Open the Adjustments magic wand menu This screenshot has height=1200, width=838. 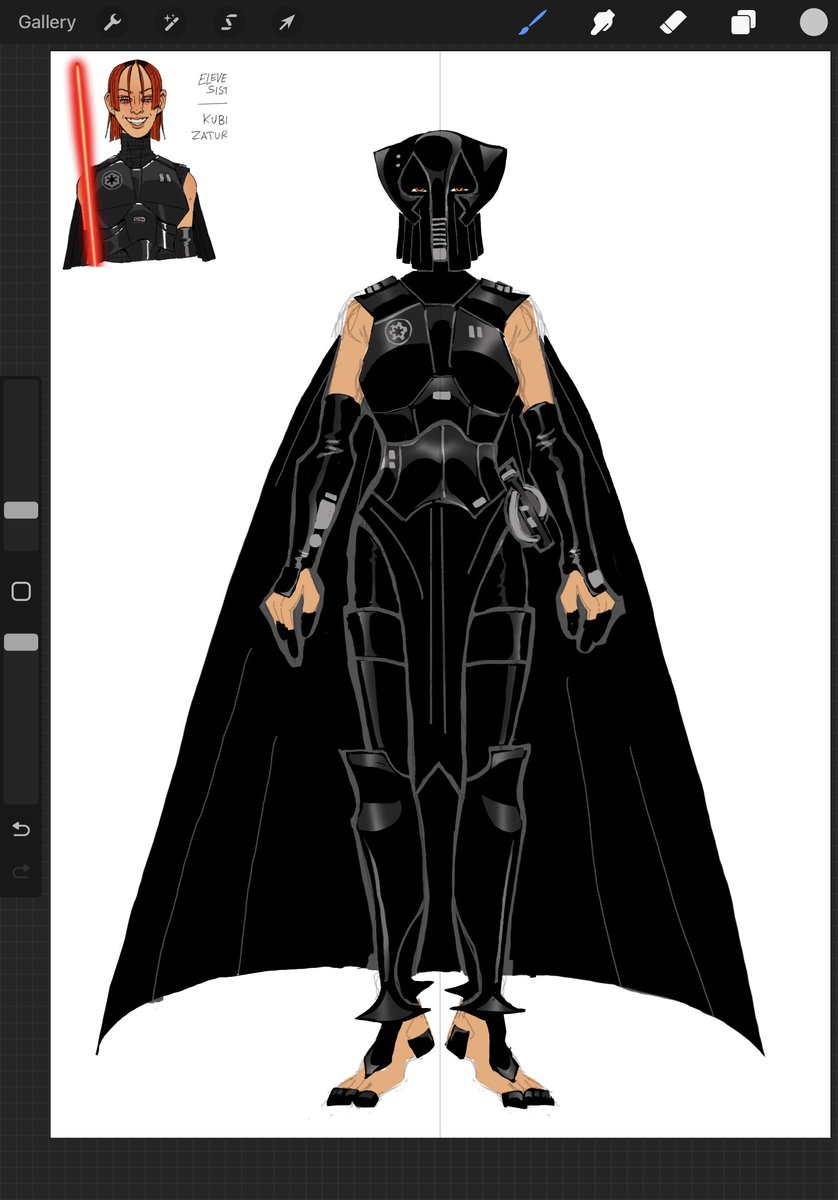coord(171,22)
